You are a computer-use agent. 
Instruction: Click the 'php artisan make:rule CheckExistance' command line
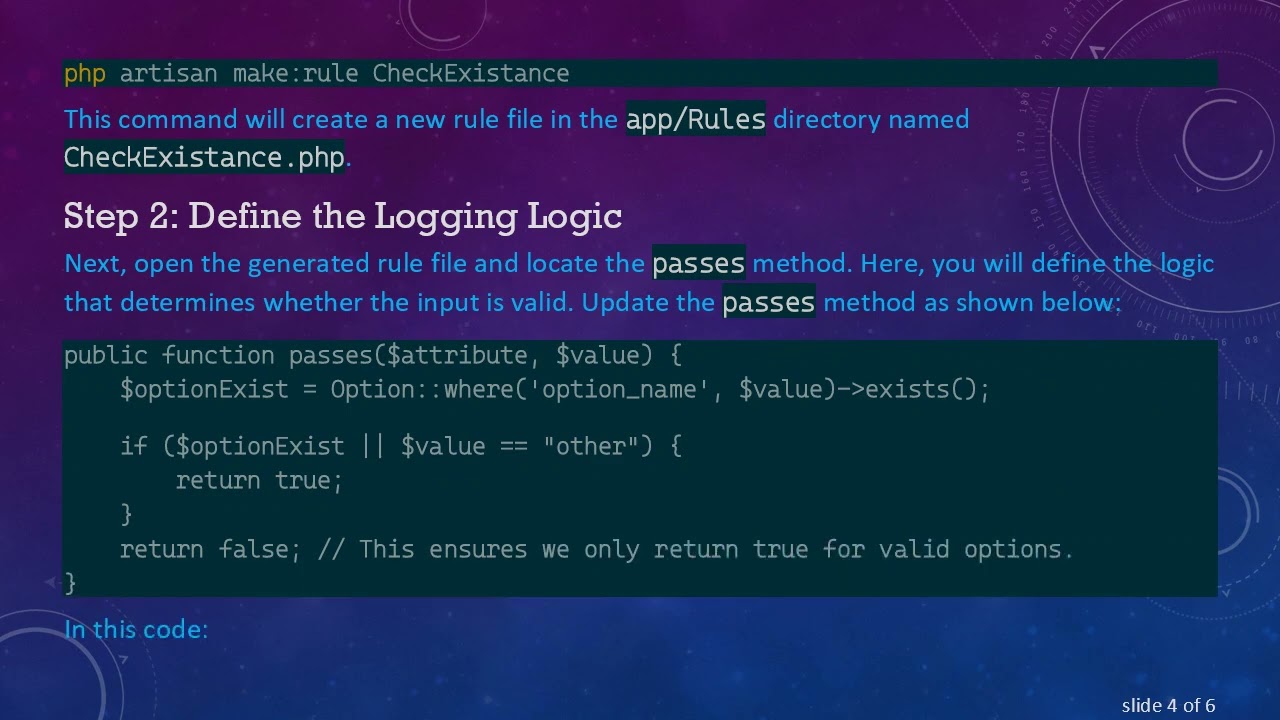[316, 73]
